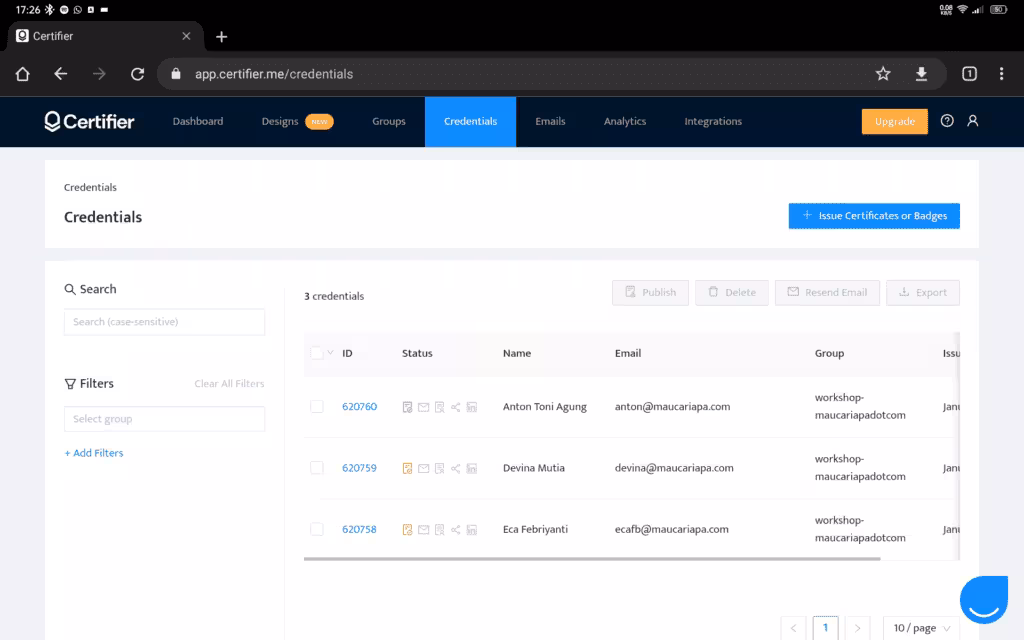This screenshot has width=1024, height=640.
Task: Open the help question mark icon
Action: tap(947, 121)
